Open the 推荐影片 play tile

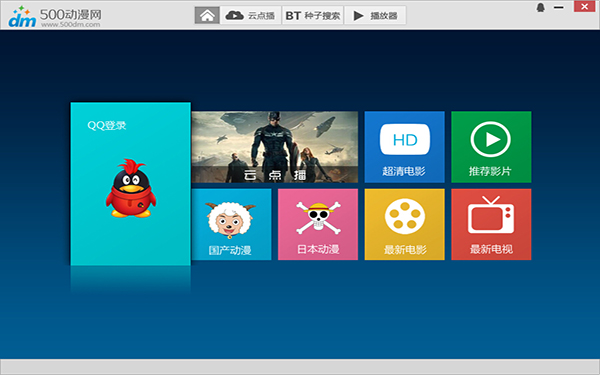(491, 147)
